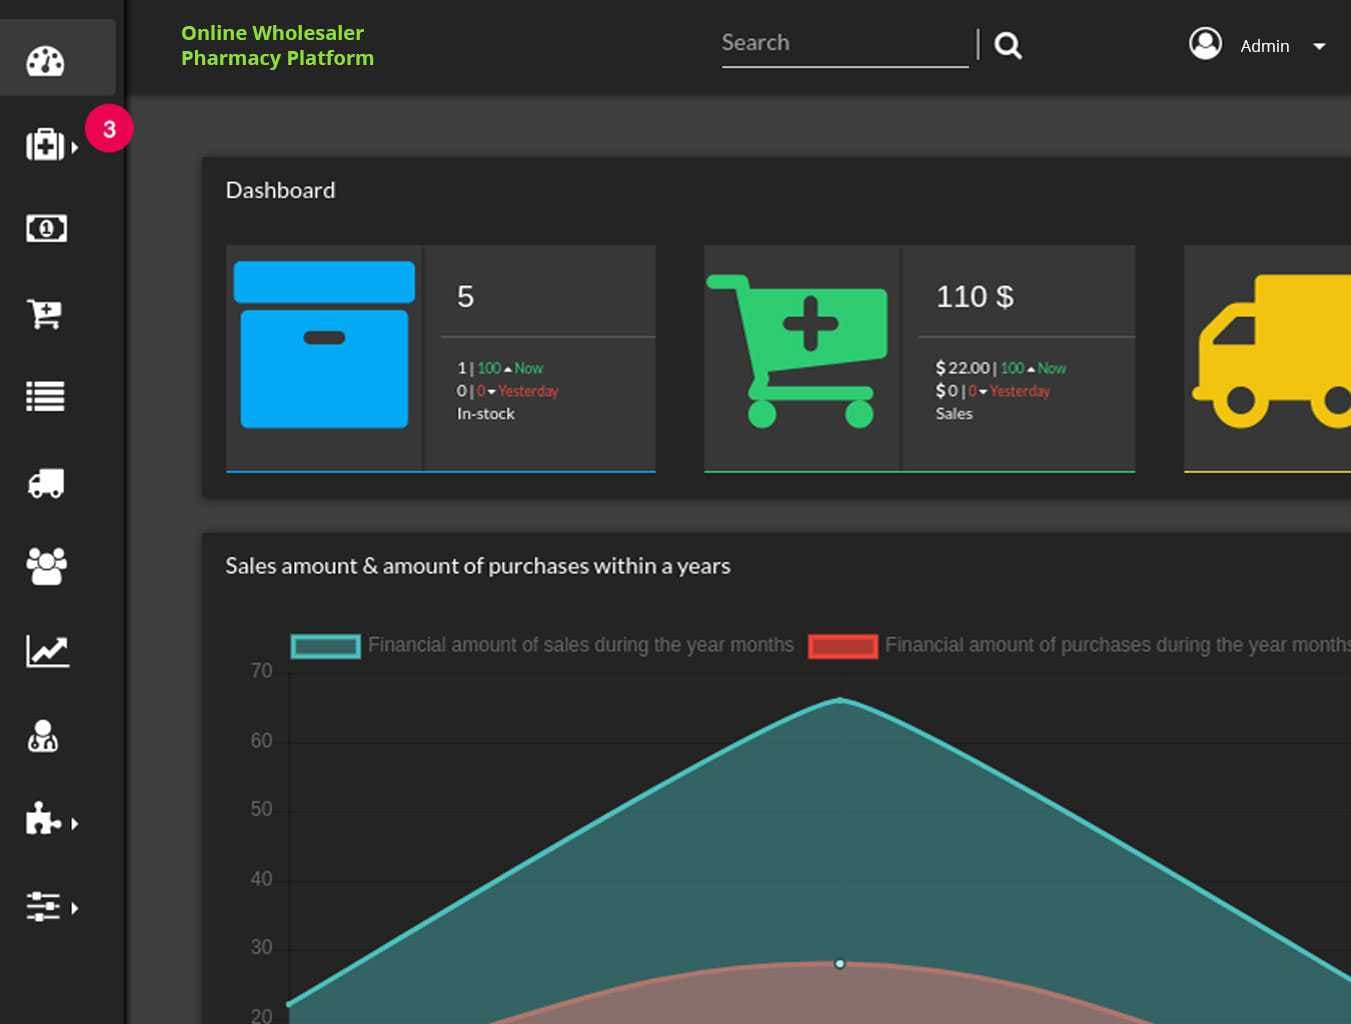Expand the arrow beside the medical kit icon
Viewport: 1351px width, 1024px height.
pos(75,147)
